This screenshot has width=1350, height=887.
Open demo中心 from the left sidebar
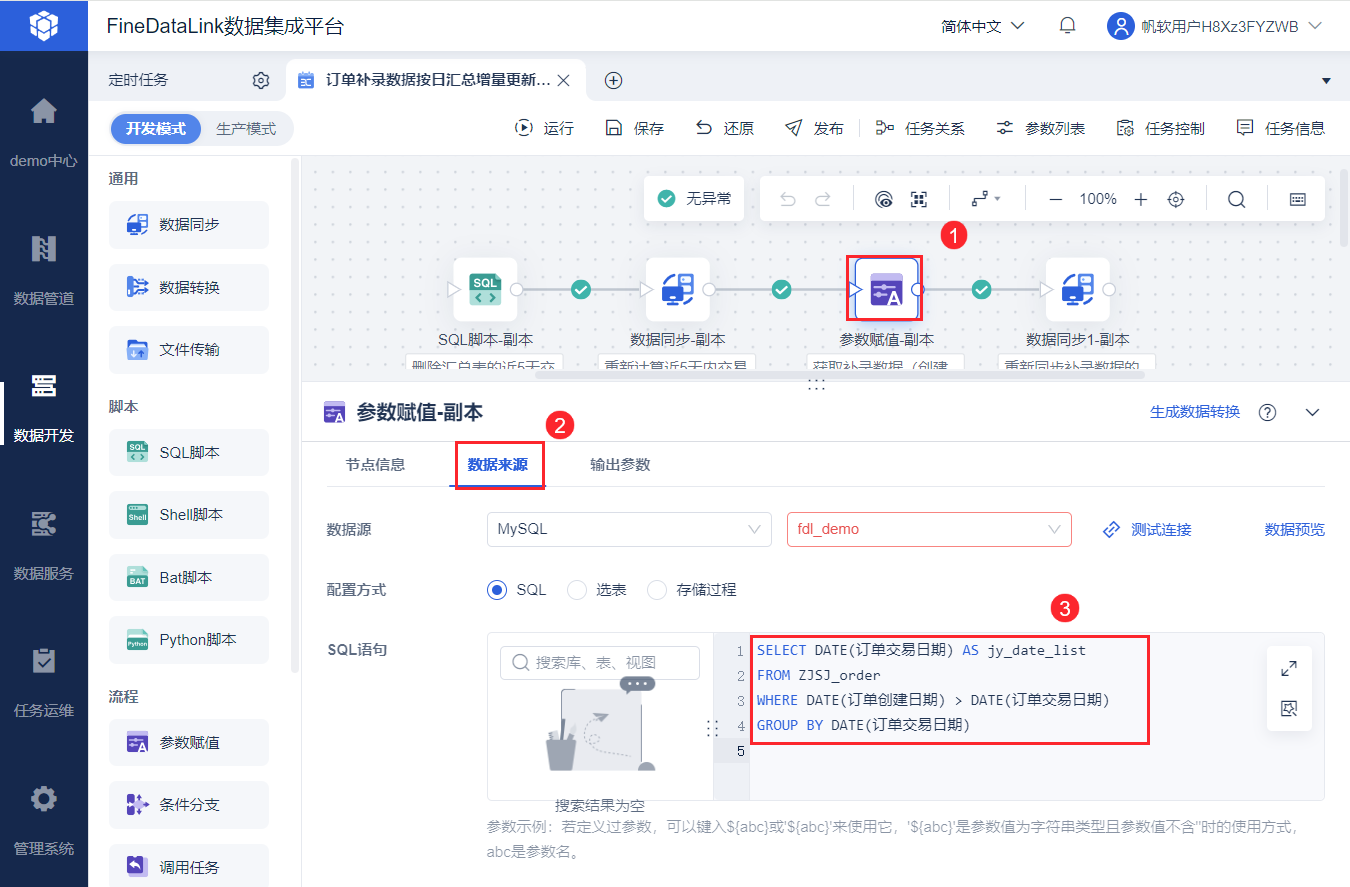[44, 132]
